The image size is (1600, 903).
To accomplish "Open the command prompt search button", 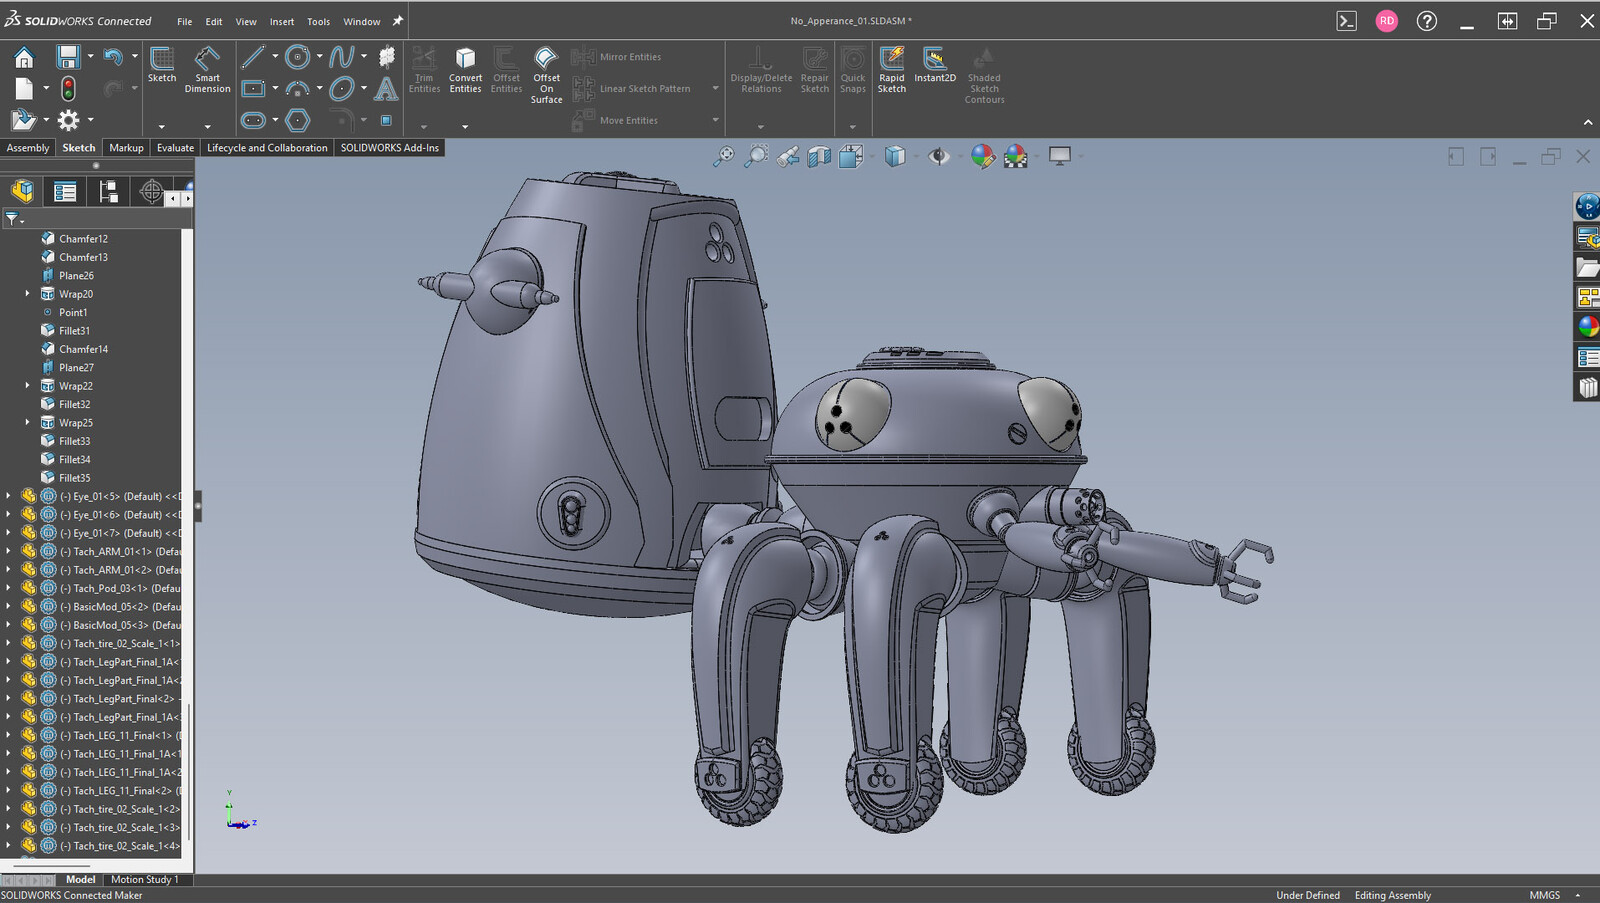I will (x=1347, y=21).
